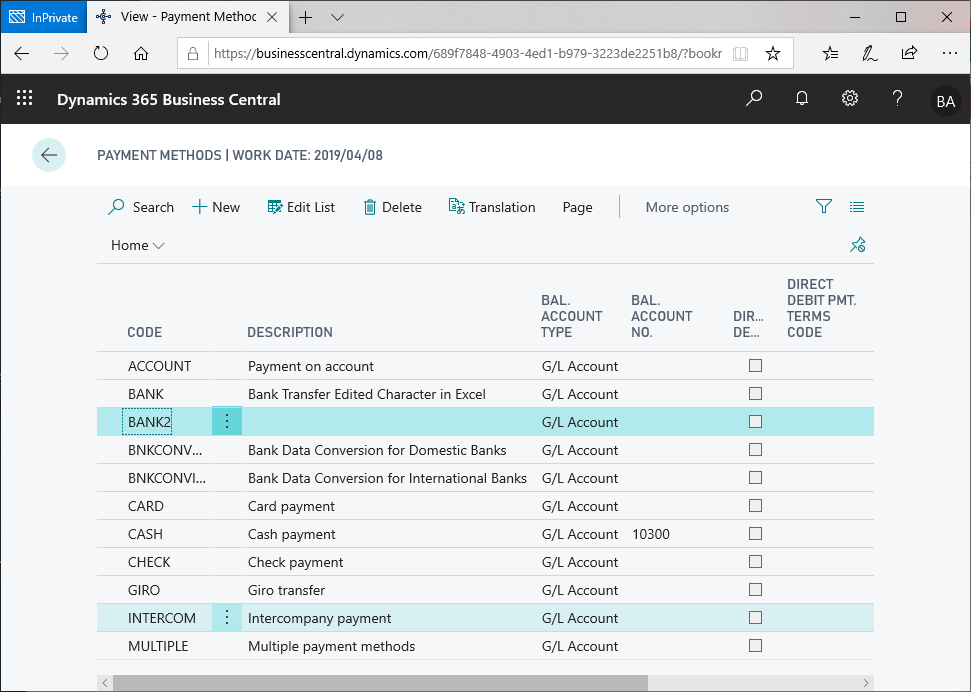Image resolution: width=971 pixels, height=692 pixels.
Task: Click the search magnifier in the header bar
Action: 754,99
